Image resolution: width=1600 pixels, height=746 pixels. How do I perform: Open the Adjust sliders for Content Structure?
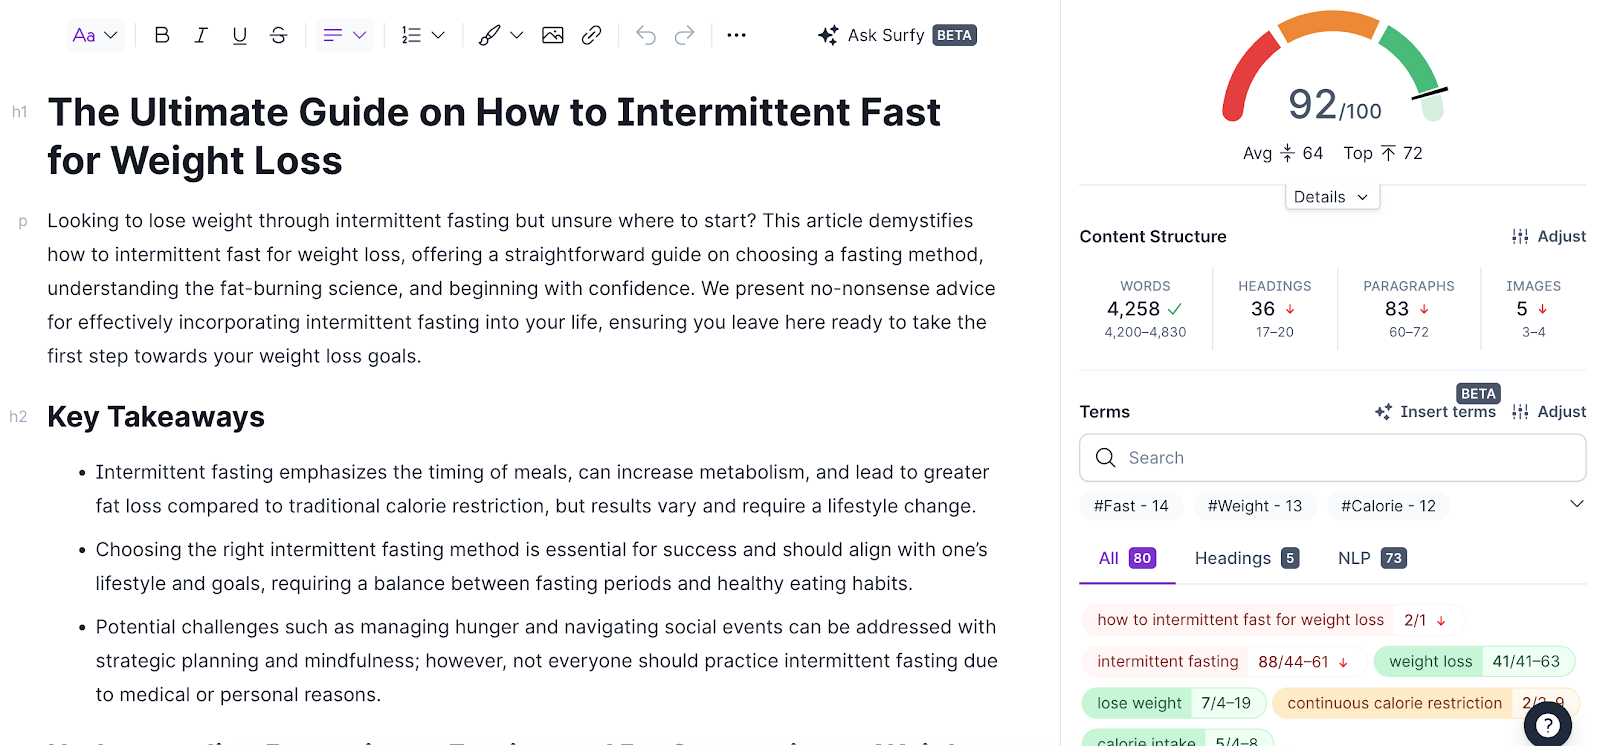[x=1549, y=236]
